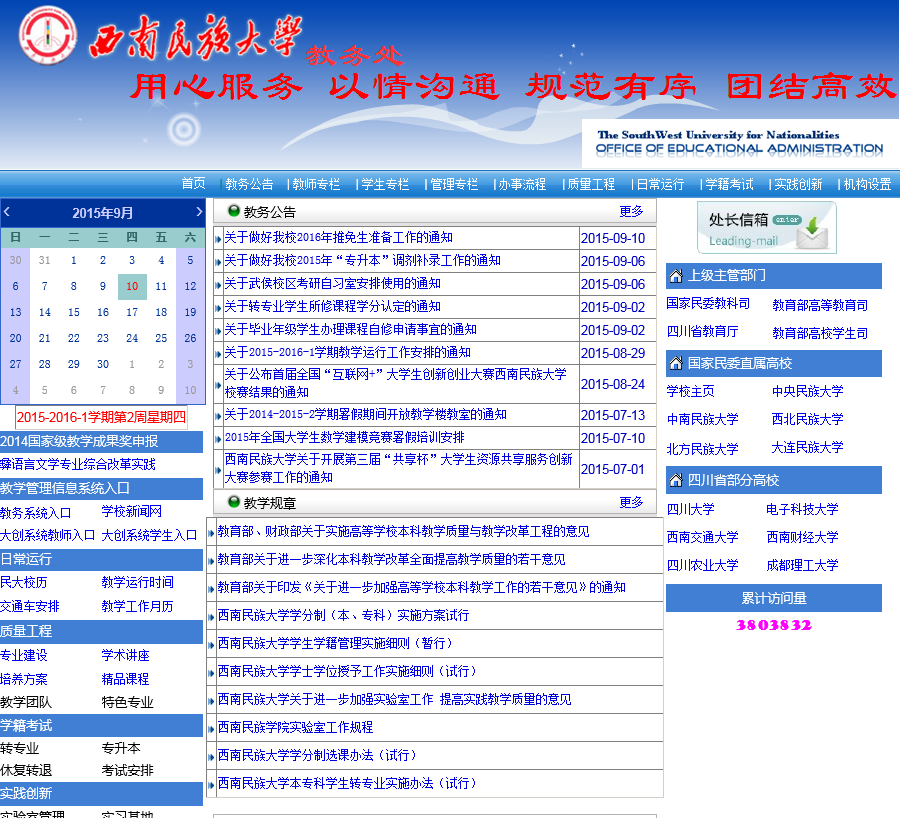Open notice 关于转专业学生所修课程学分认定的通知
Image resolution: width=900 pixels, height=818 pixels.
click(332, 306)
